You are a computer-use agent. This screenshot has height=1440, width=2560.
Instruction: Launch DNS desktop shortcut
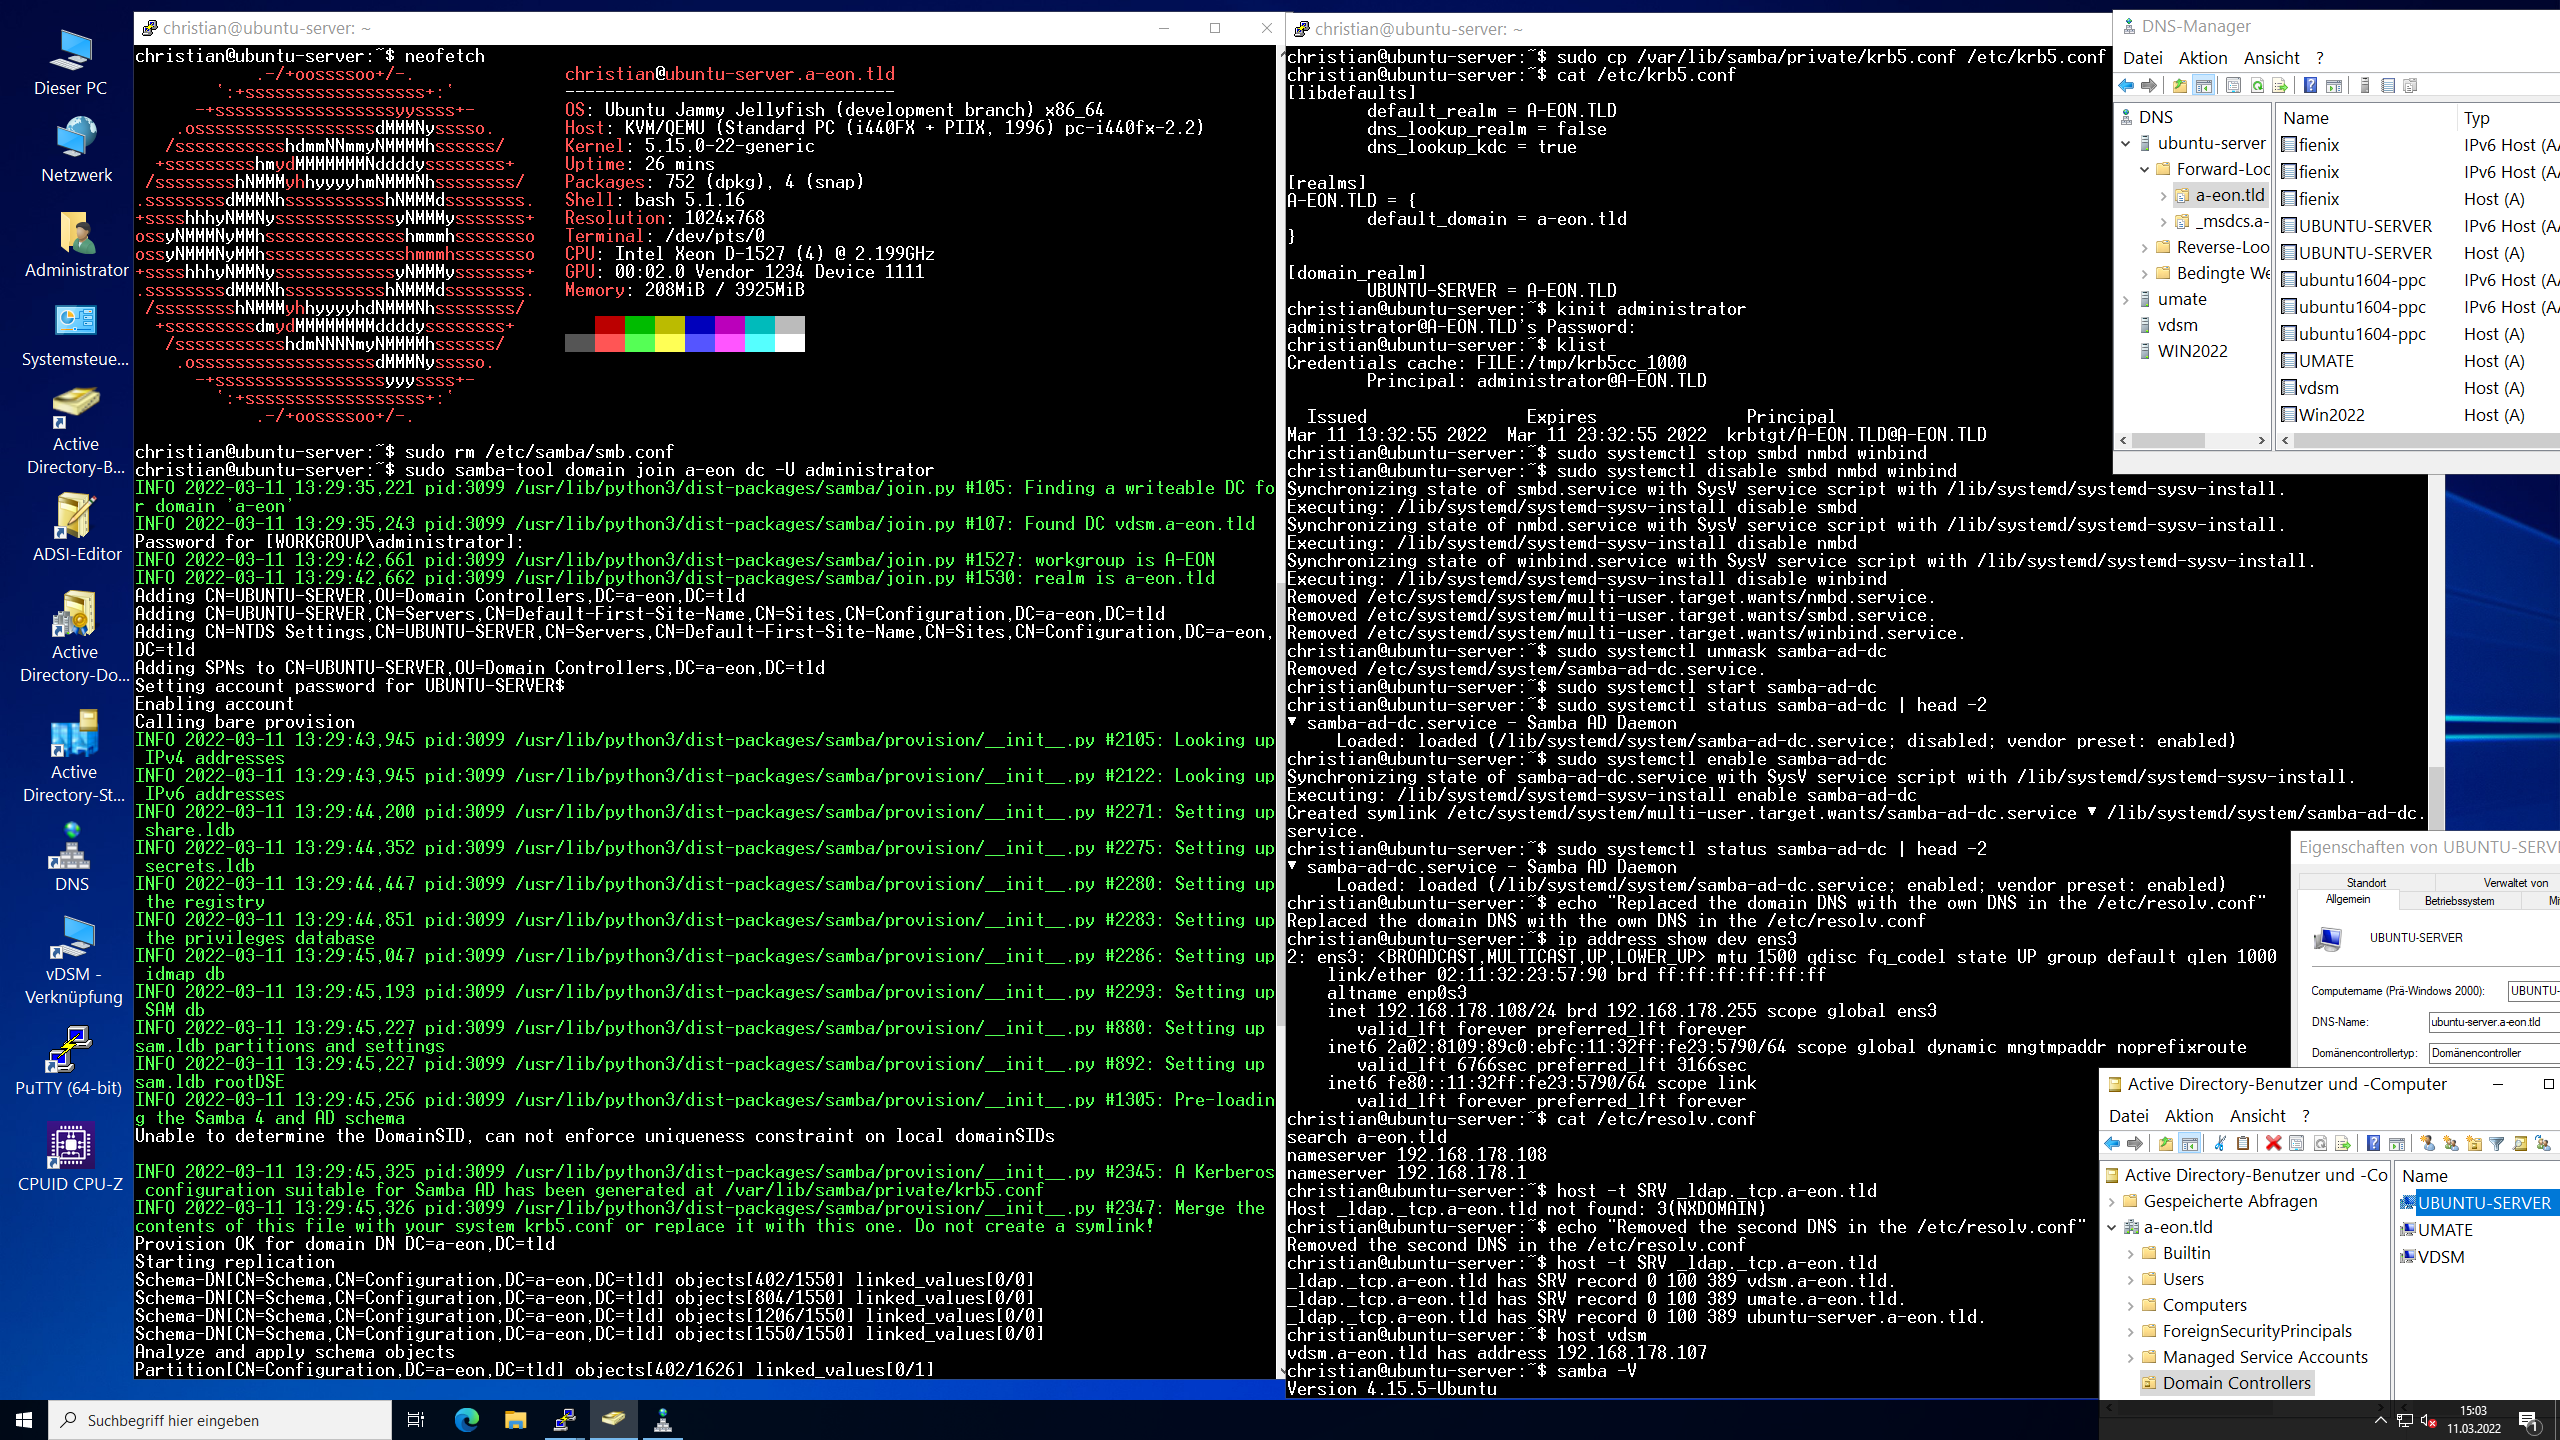click(x=72, y=858)
